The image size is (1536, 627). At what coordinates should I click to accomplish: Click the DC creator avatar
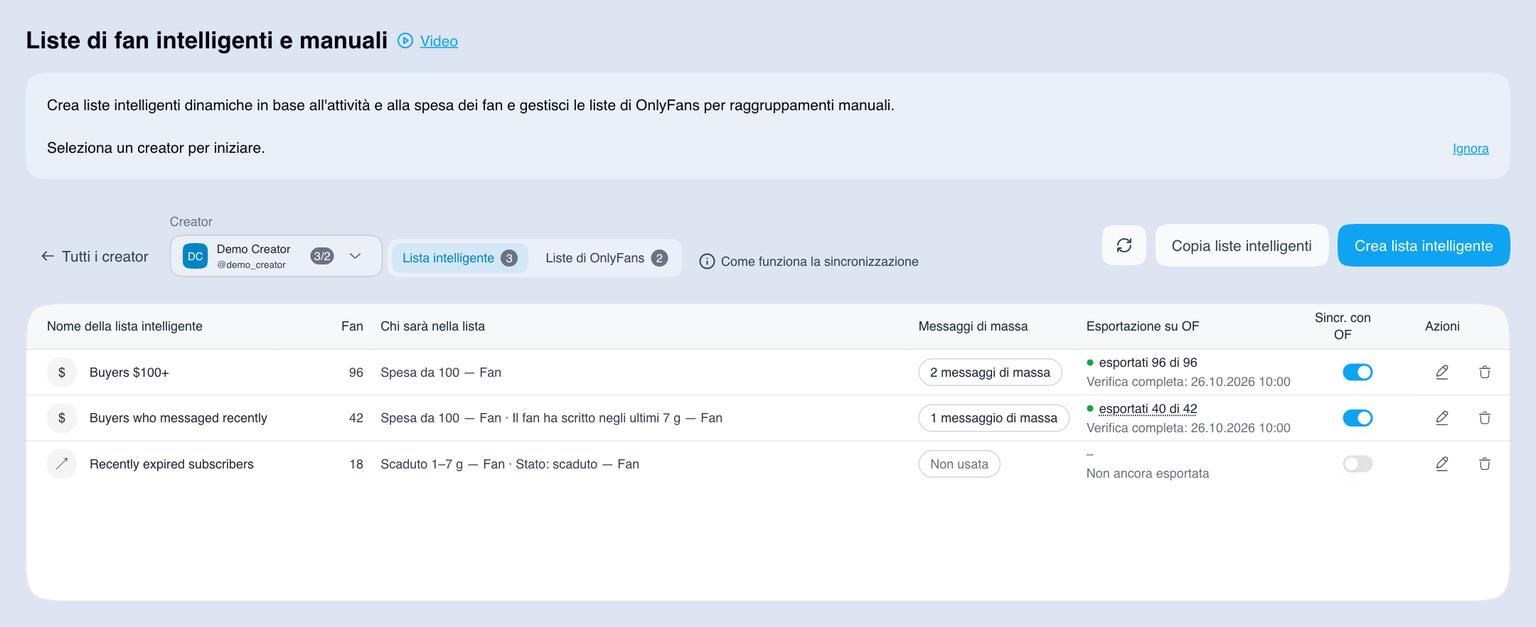click(195, 256)
